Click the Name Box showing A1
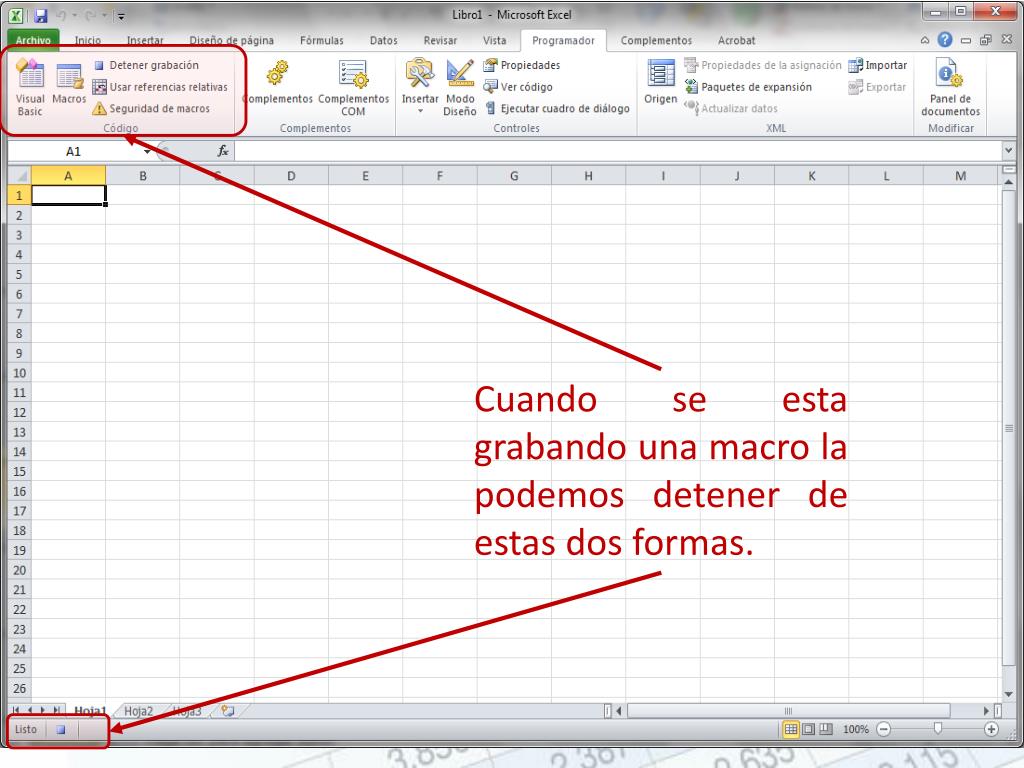1024x768 pixels. point(73,152)
